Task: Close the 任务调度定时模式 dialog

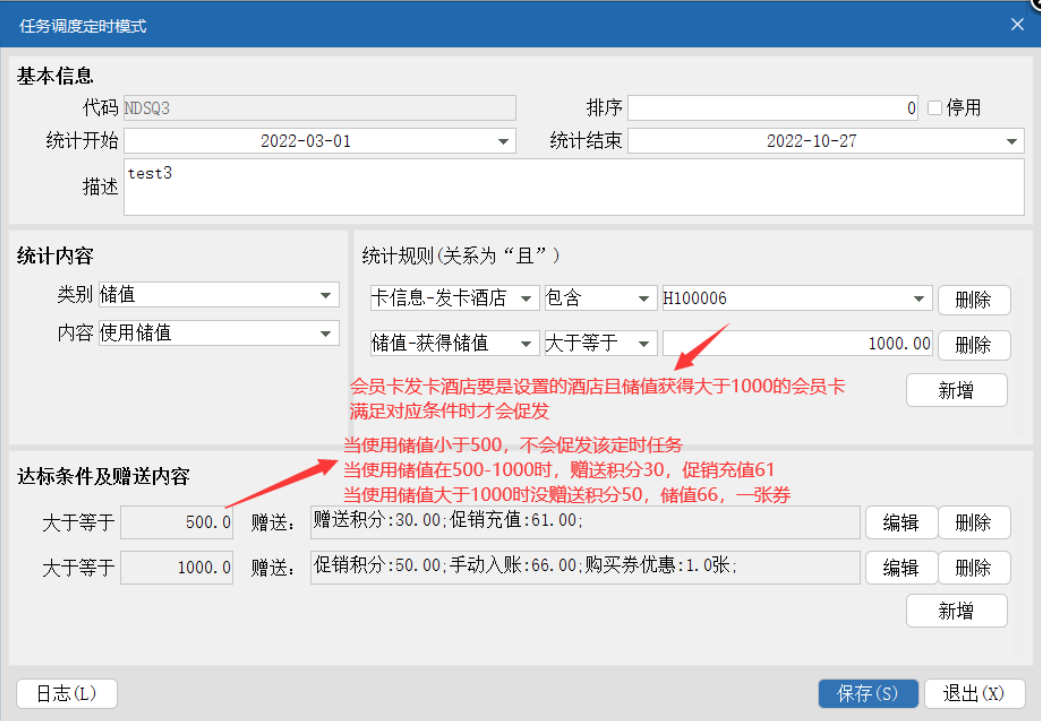Action: click(1017, 25)
